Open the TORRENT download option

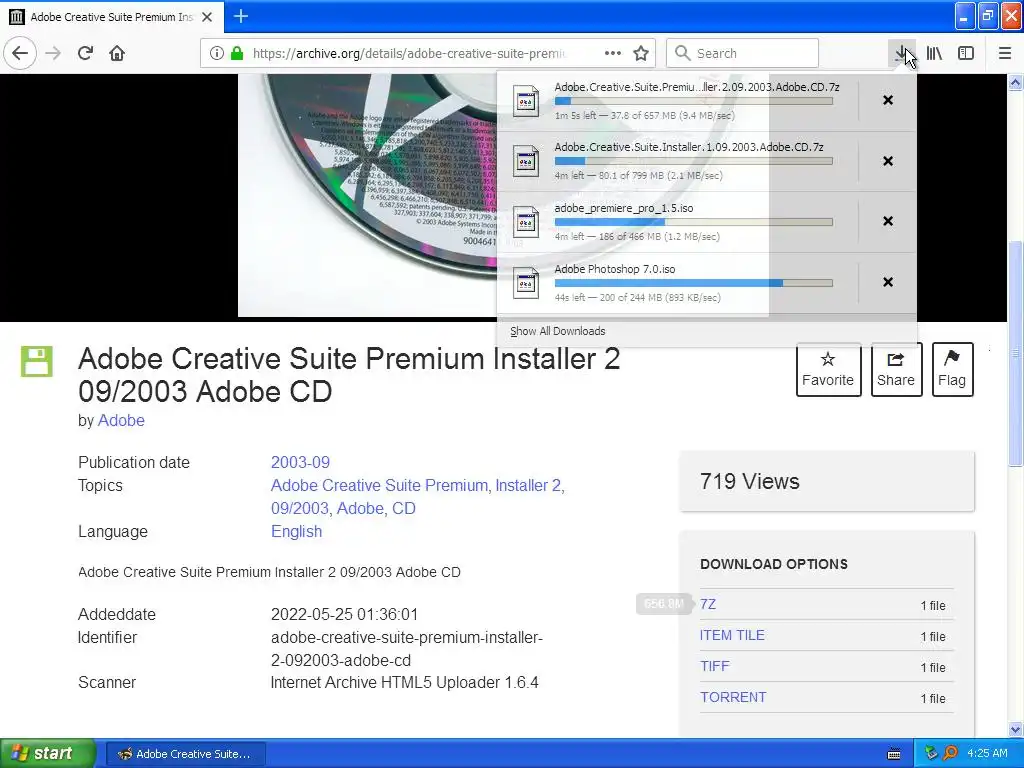tap(733, 697)
